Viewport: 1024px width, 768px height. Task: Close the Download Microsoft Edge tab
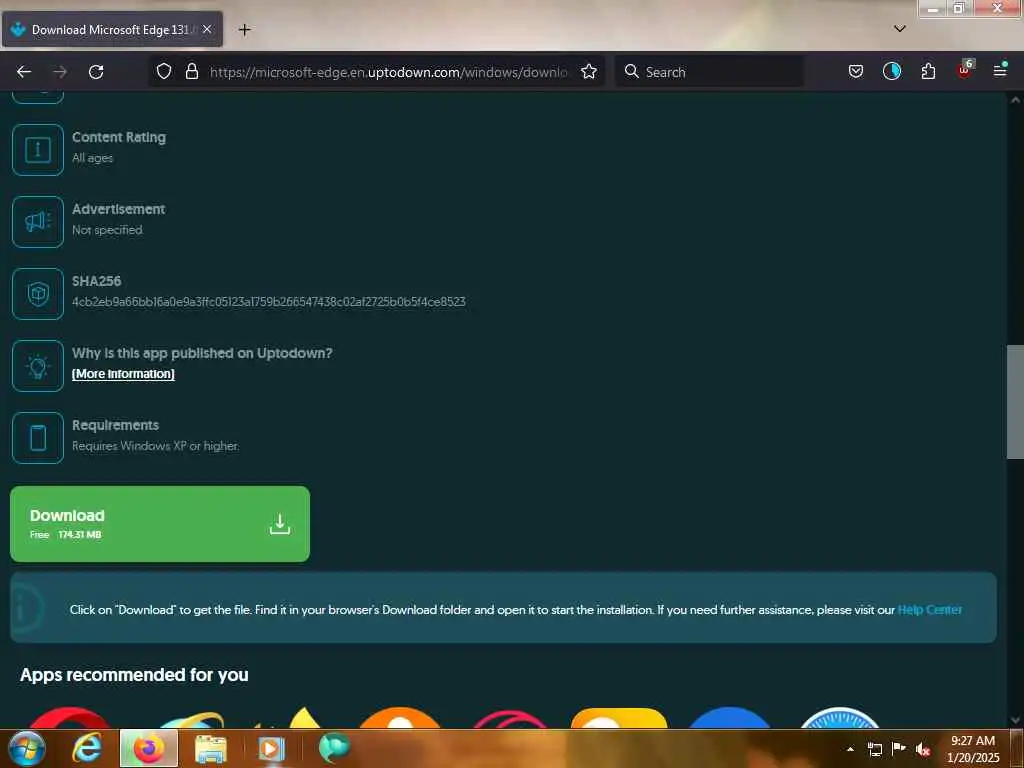[x=207, y=29]
